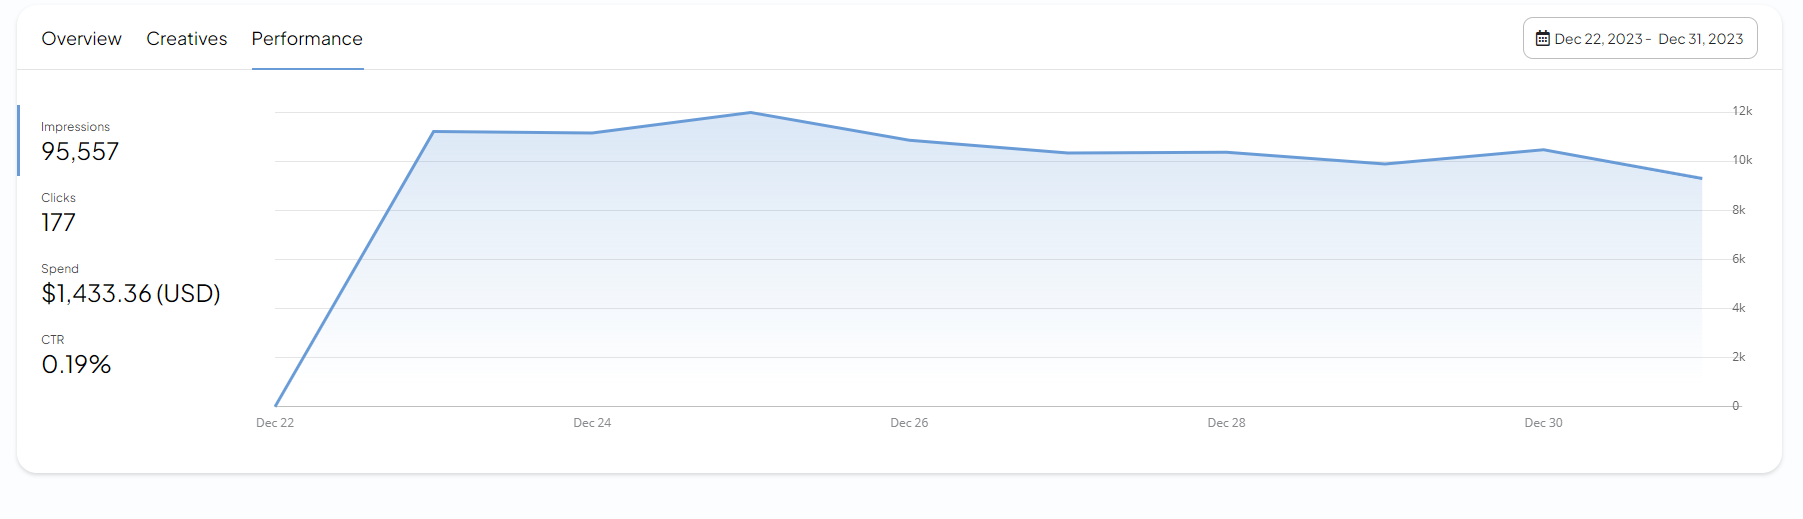Click the Dec 26 x-axis label

(x=909, y=423)
